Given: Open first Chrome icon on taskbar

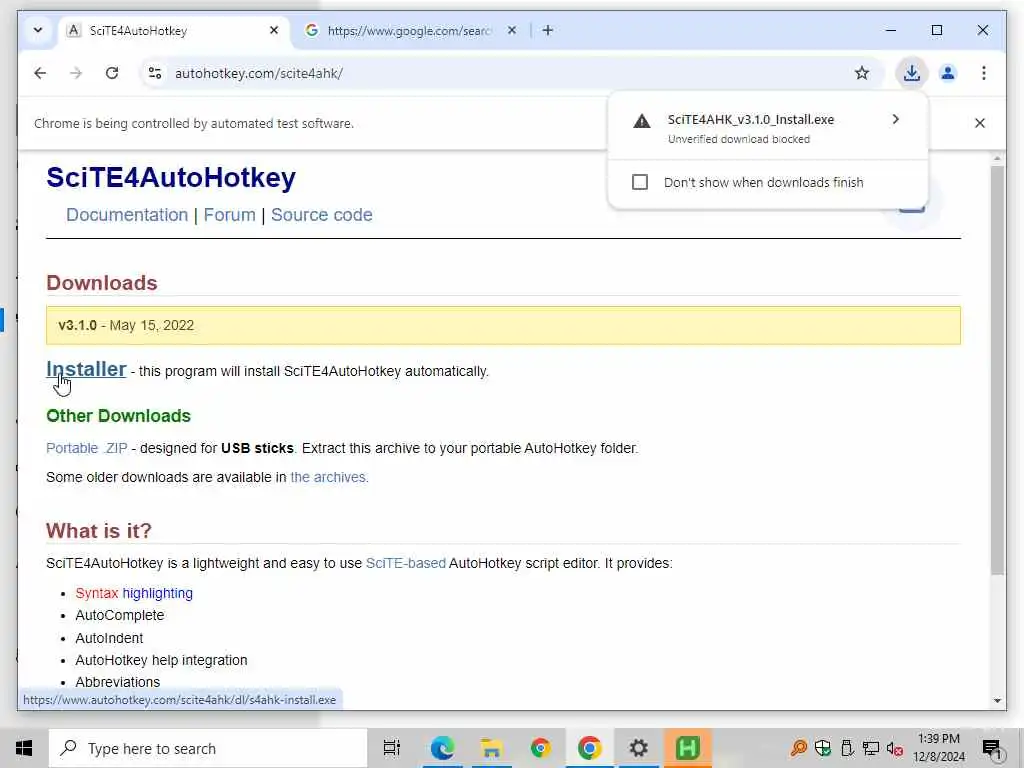Looking at the screenshot, I should 540,748.
